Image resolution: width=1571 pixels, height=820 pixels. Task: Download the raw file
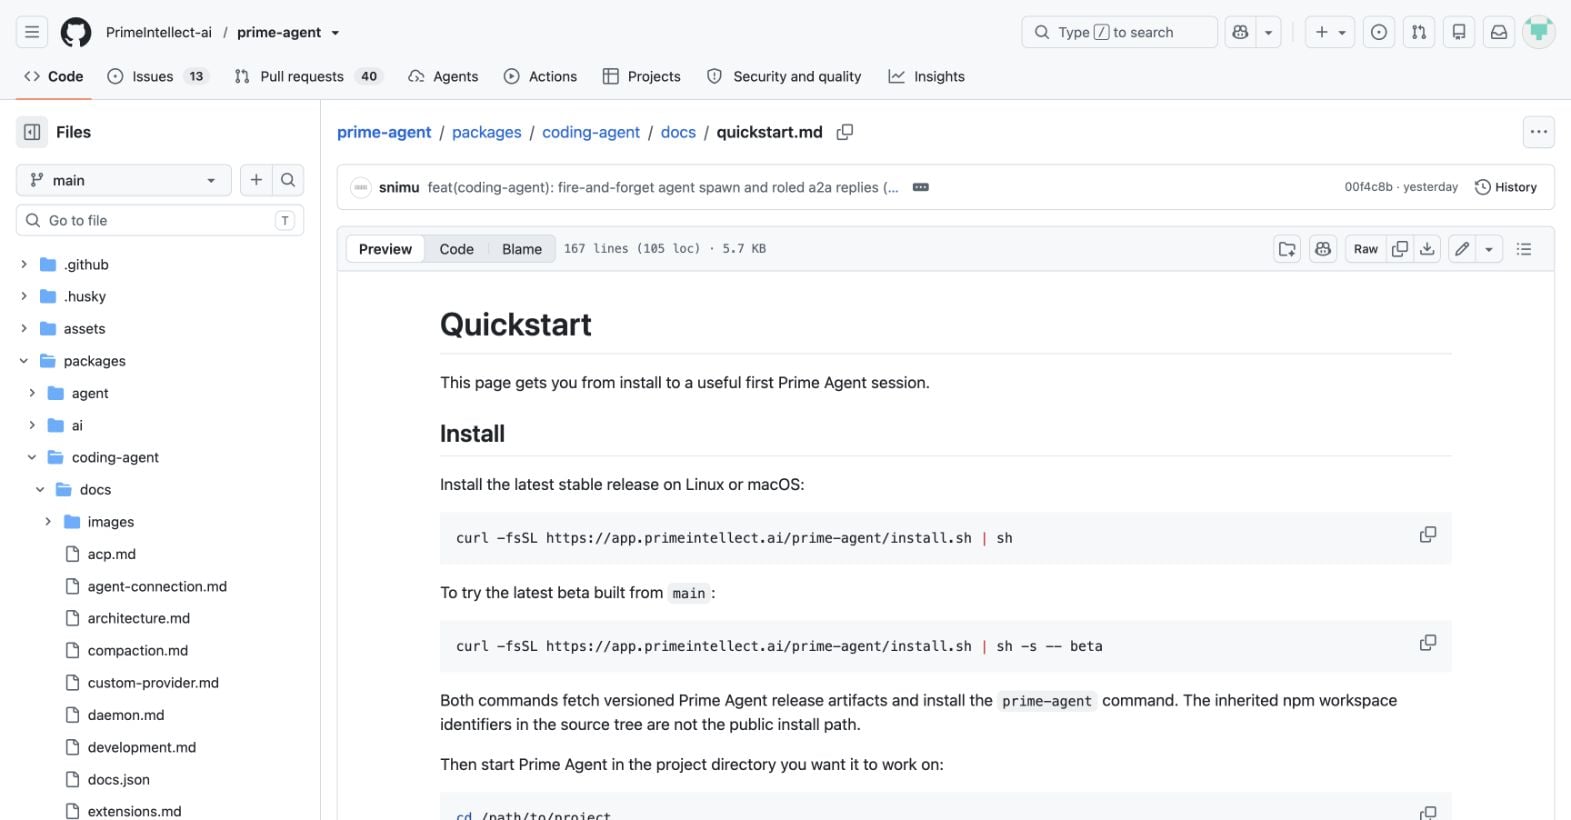click(x=1428, y=249)
